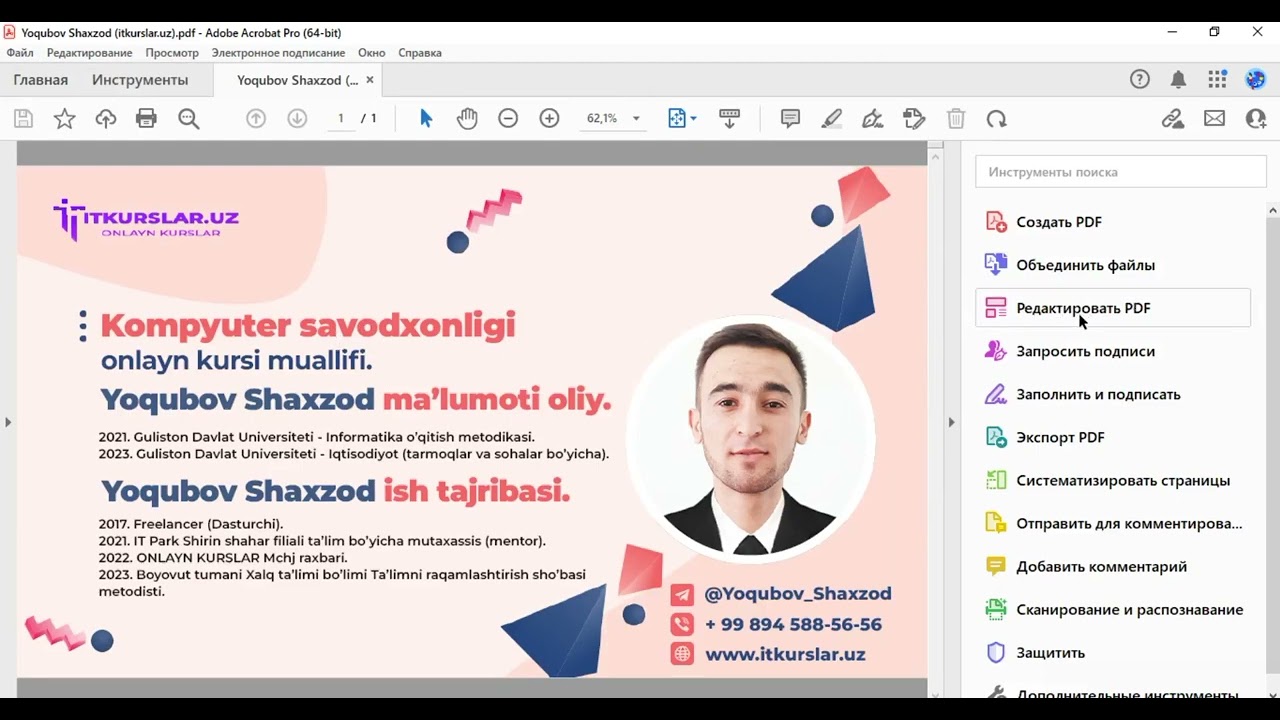Upload file to cloud icon
This screenshot has height=720, width=1280.
tap(106, 119)
